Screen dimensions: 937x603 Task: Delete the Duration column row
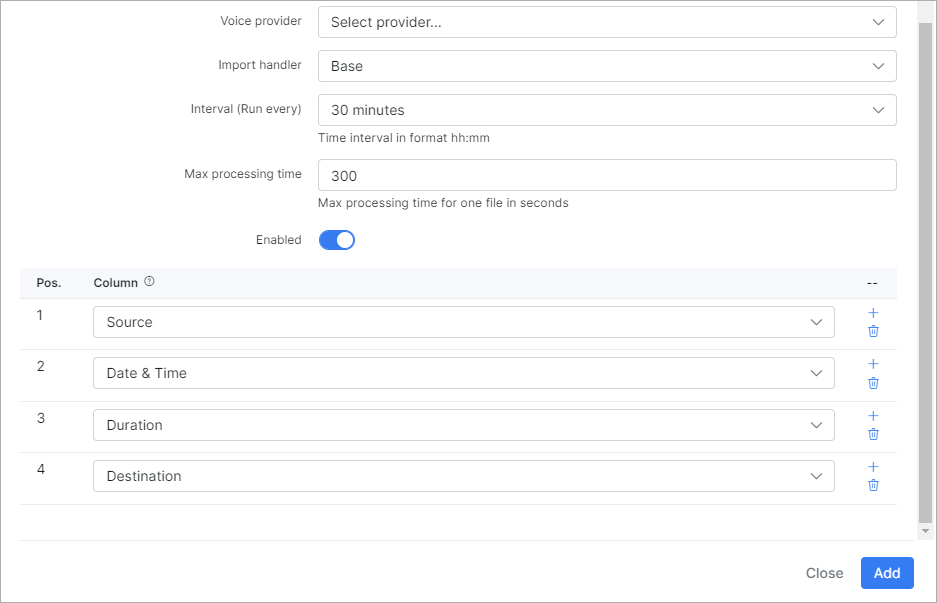click(872, 434)
